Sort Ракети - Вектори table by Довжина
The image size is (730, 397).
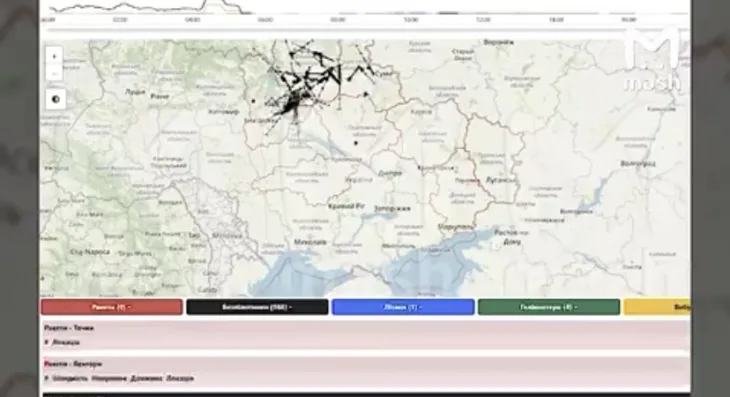coord(147,378)
